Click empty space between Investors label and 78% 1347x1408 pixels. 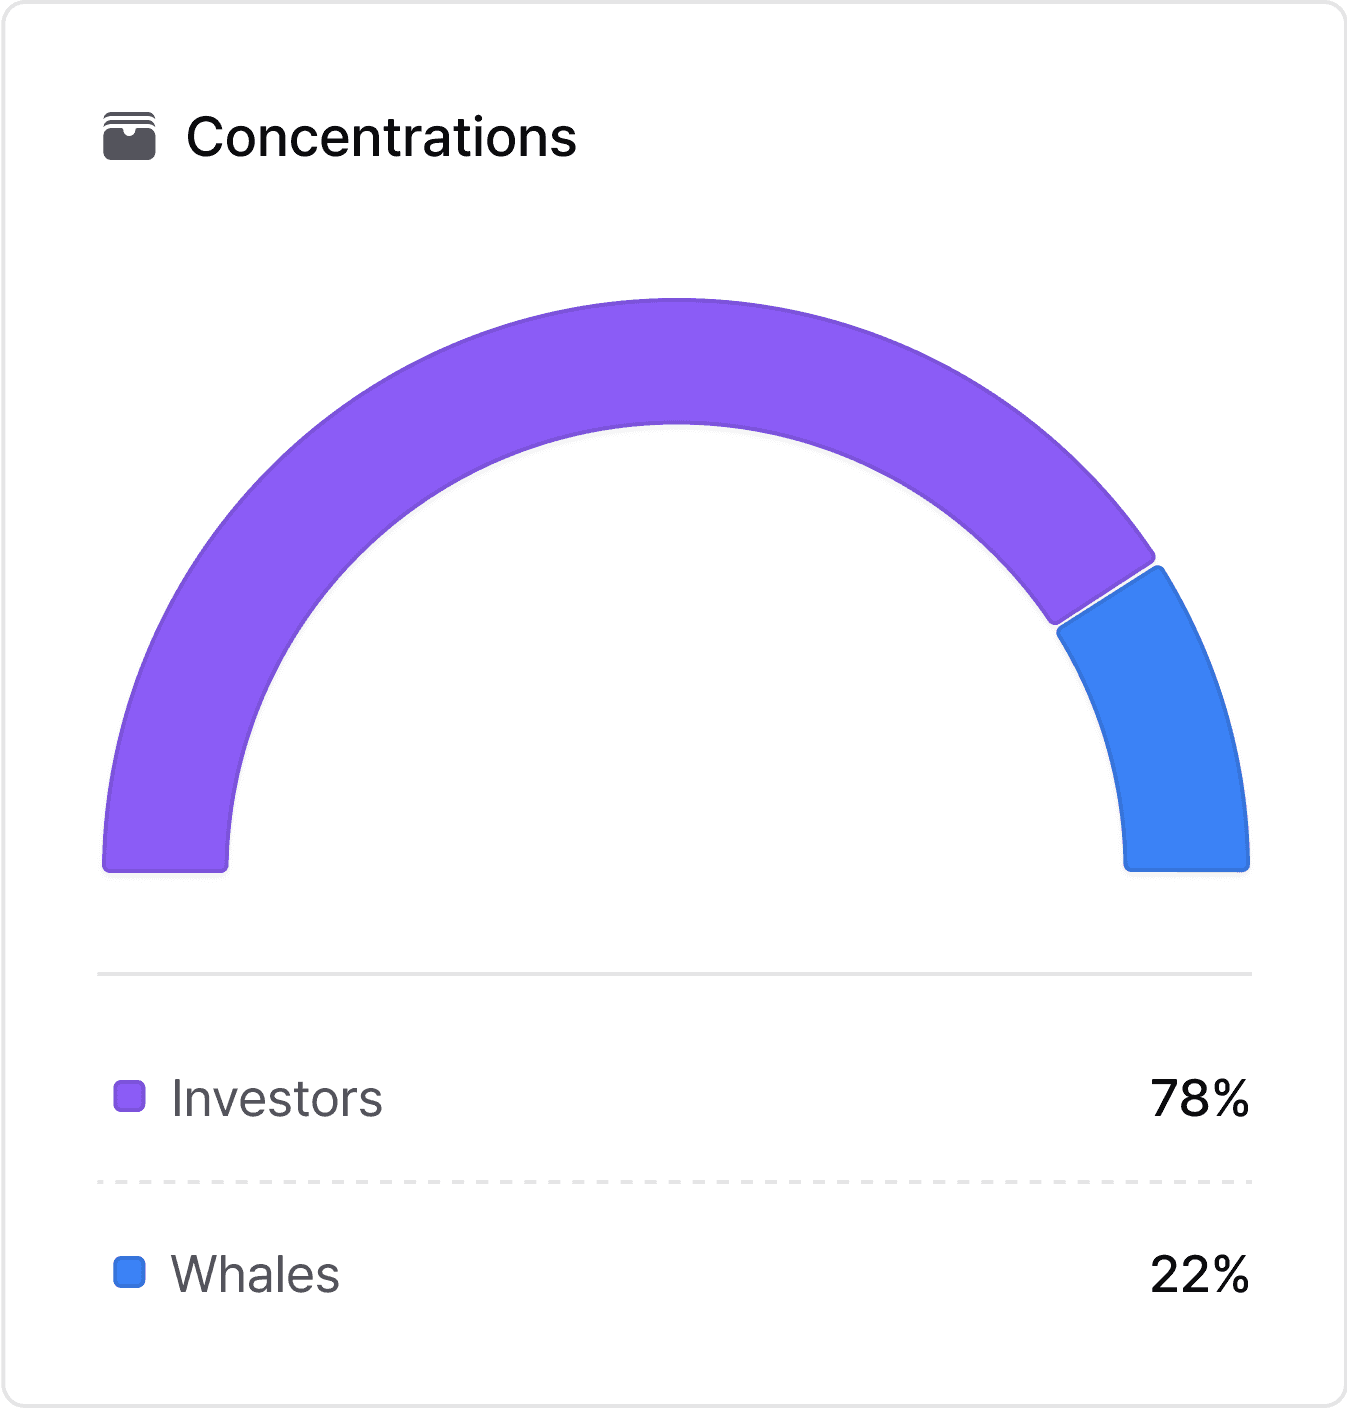(x=765, y=1098)
